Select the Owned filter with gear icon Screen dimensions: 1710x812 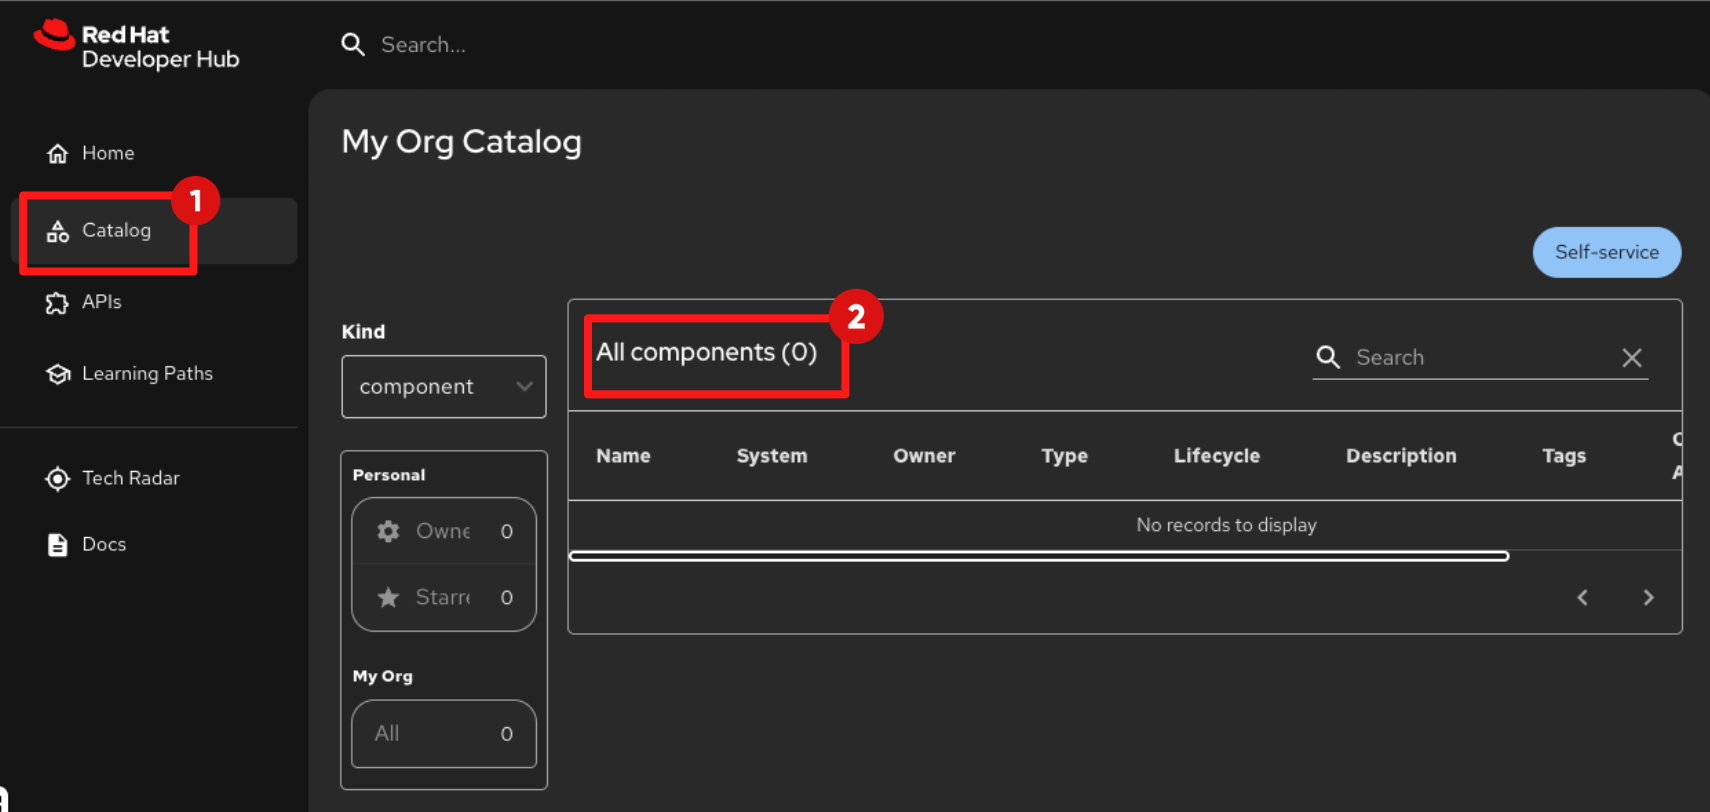(443, 531)
